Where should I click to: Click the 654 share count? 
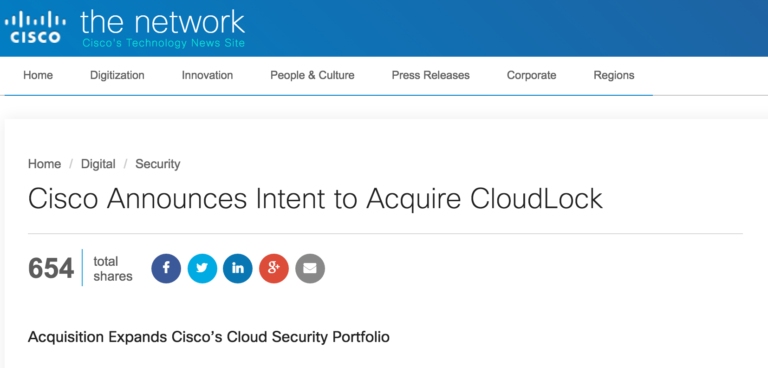pos(51,269)
